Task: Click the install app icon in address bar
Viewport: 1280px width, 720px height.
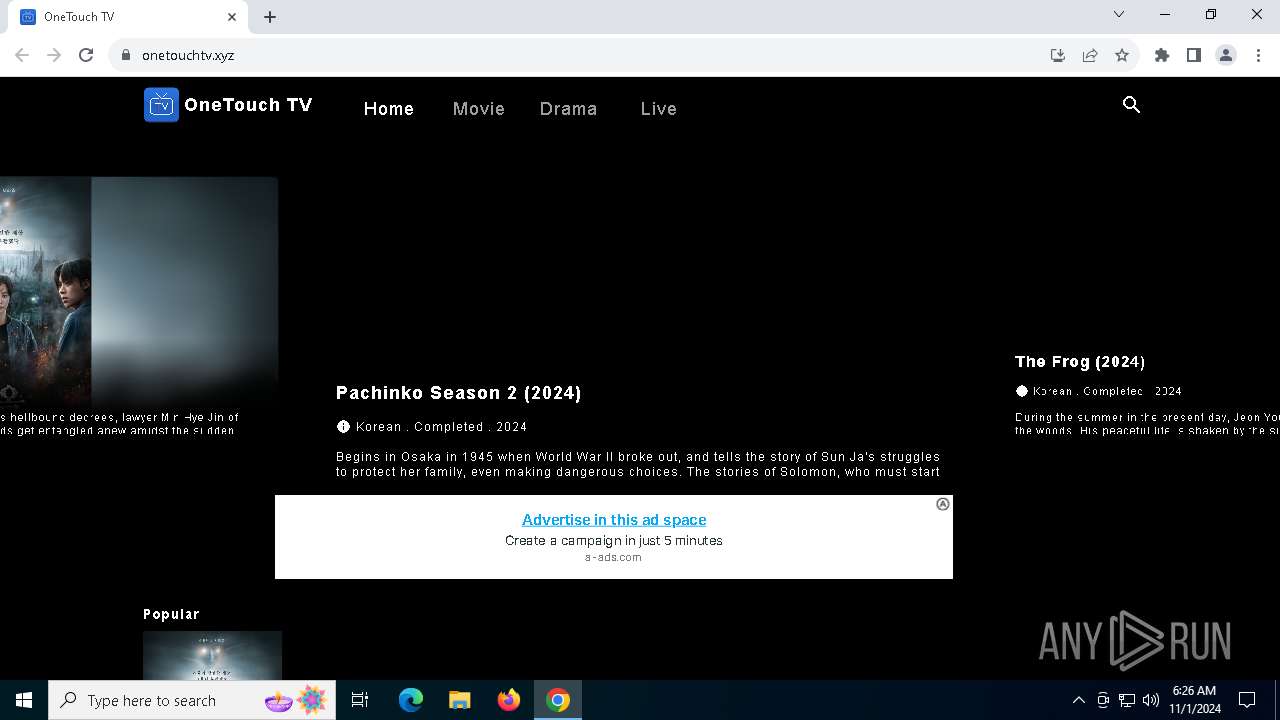Action: 1058,55
